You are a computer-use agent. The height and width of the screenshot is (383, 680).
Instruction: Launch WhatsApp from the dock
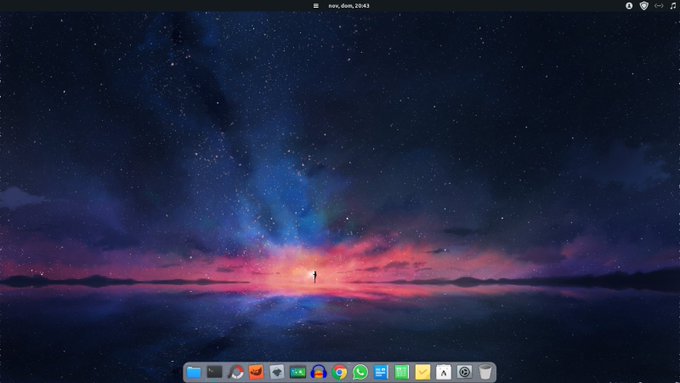coord(360,372)
